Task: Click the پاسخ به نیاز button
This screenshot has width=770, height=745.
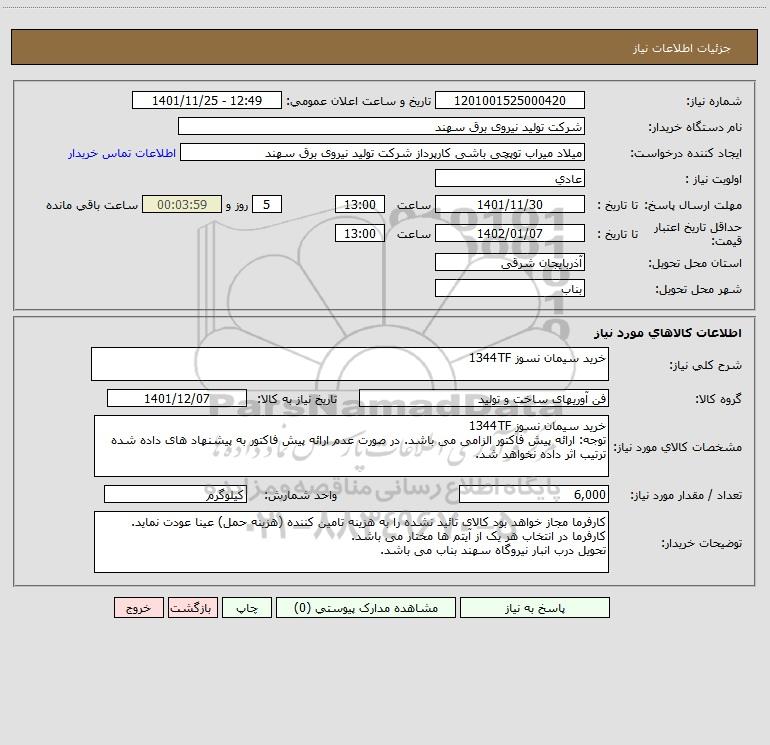Action: [x=534, y=607]
